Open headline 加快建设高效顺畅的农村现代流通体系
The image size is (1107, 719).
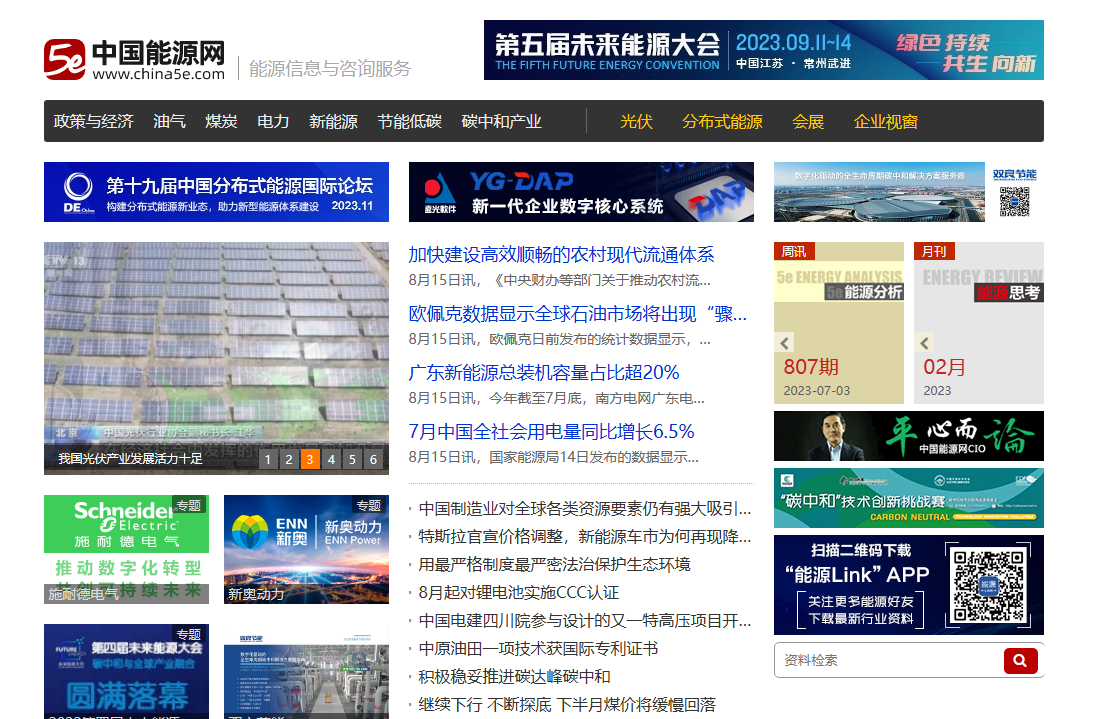pyautogui.click(x=561, y=255)
